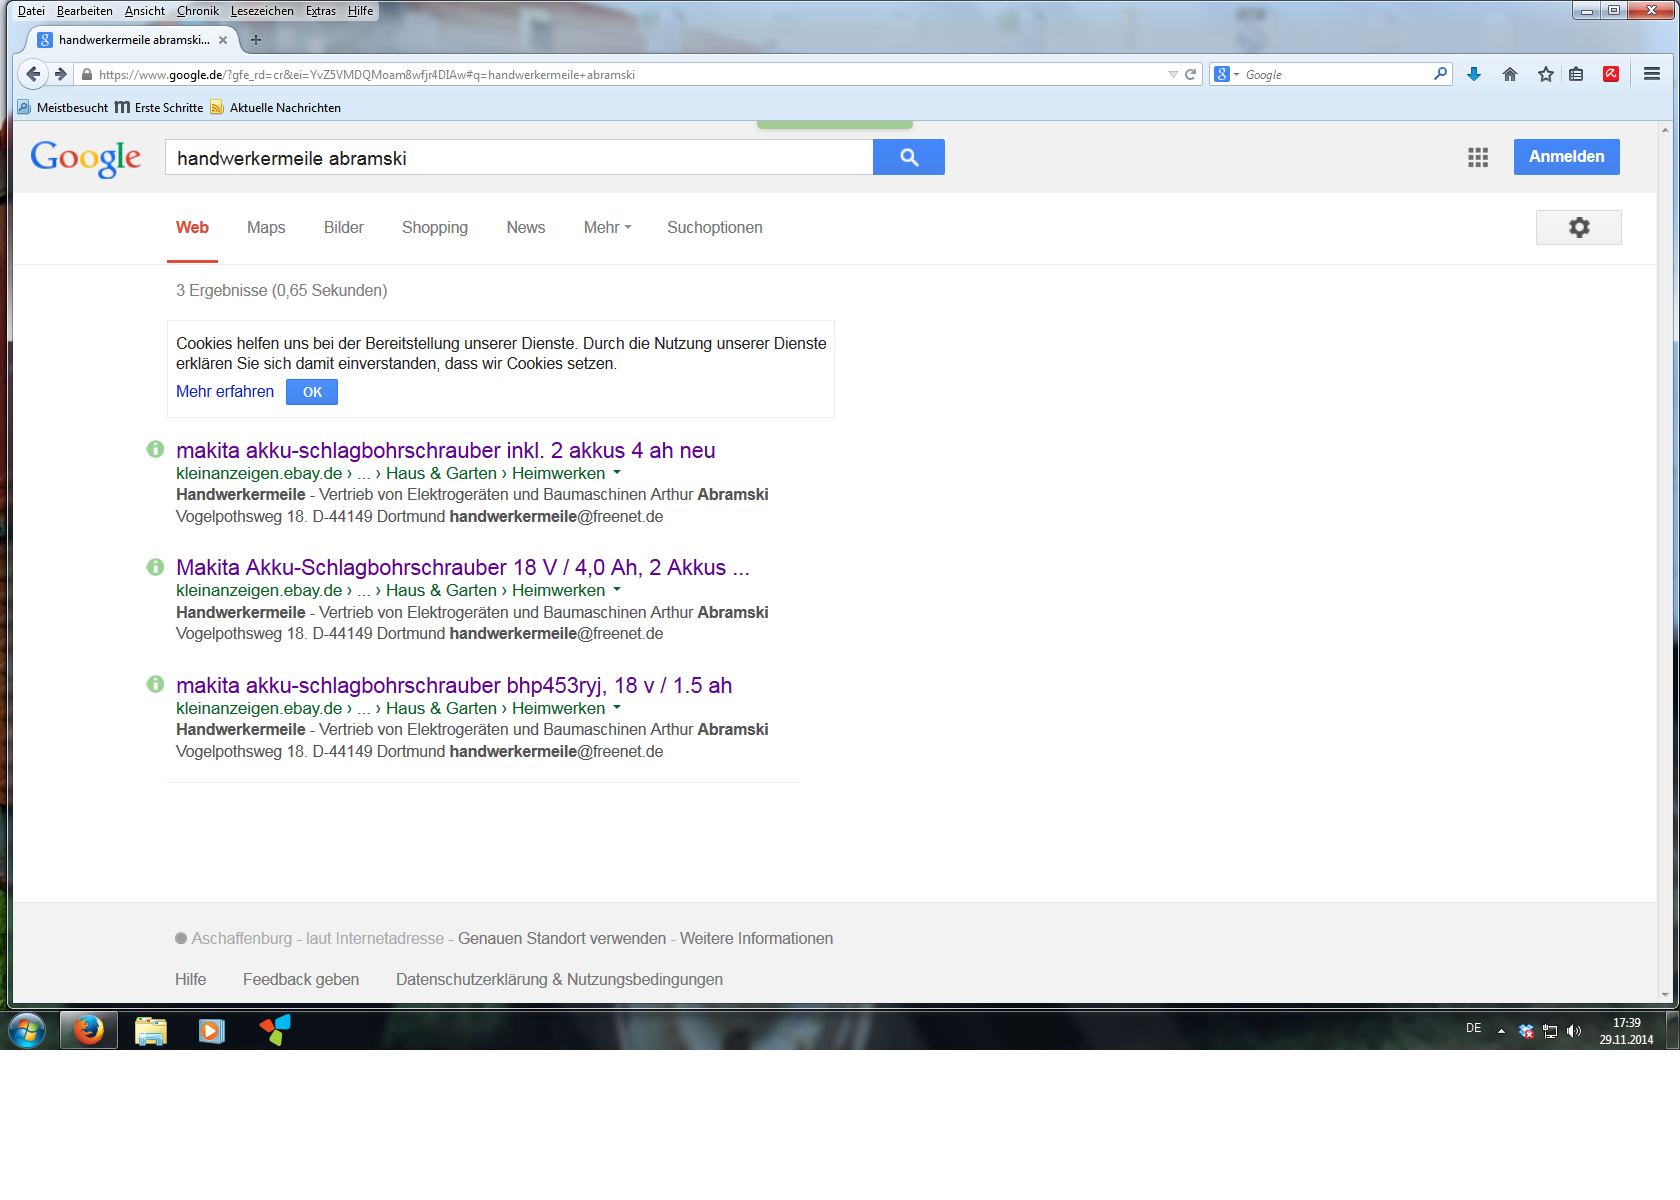Open the downloads arrow icon in the toolbar
Screen dimensions: 1680x1200
click(x=1473, y=74)
